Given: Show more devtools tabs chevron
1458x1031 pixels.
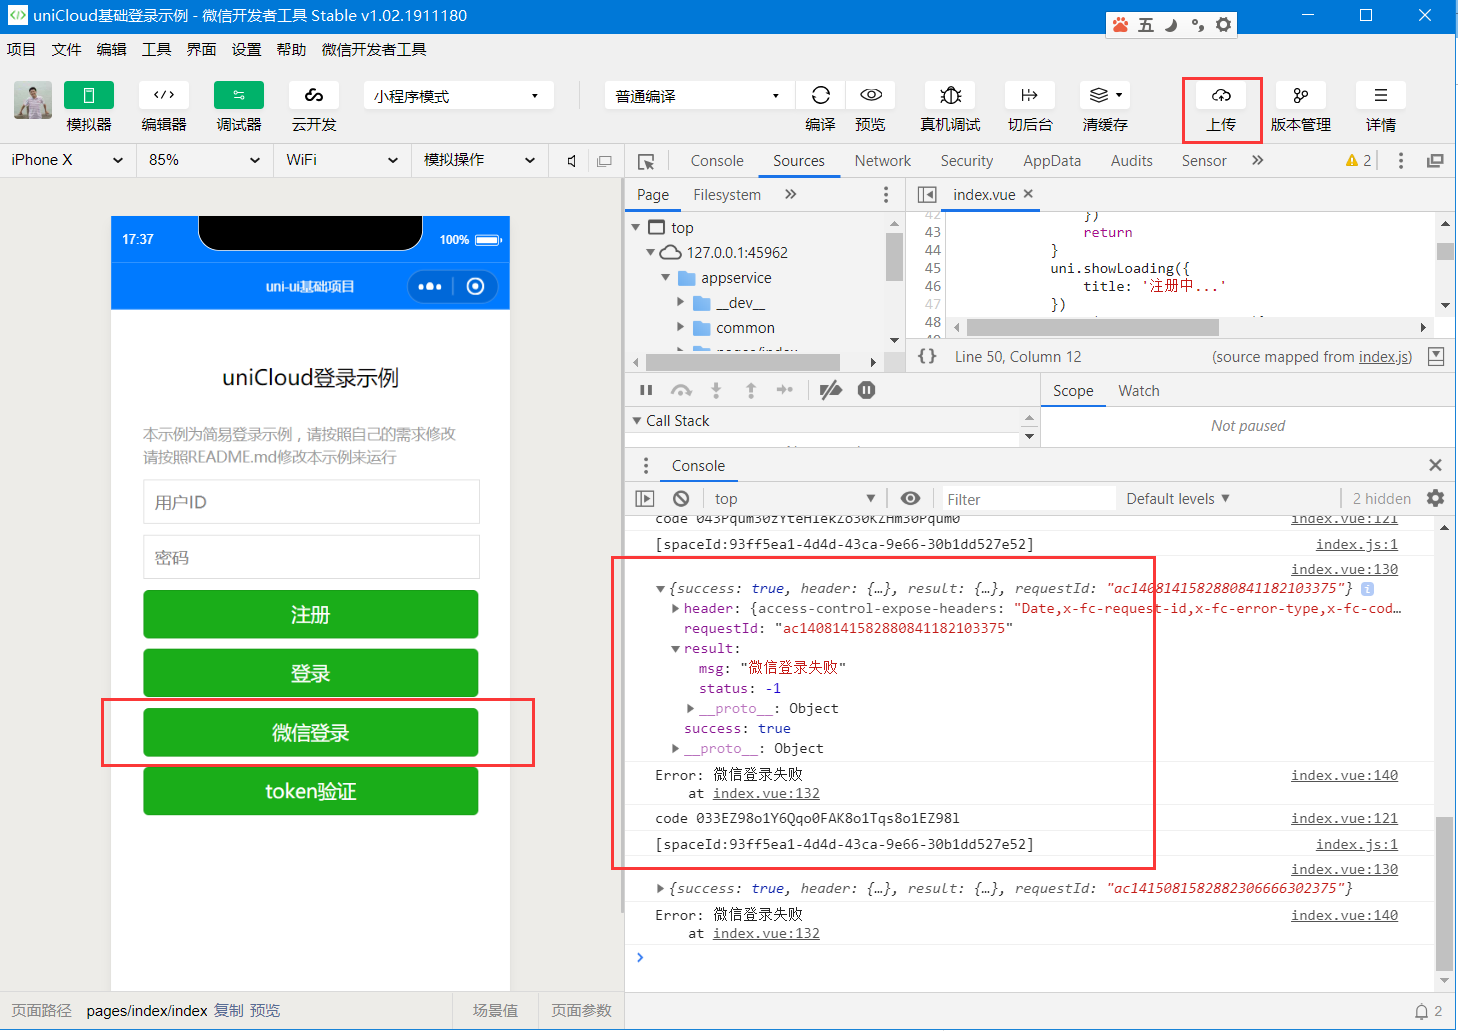Looking at the screenshot, I should [1258, 160].
